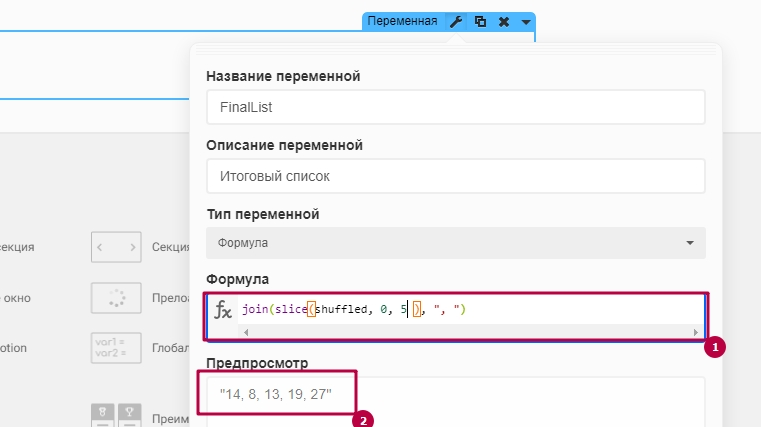Pick the section slider element icon
The height and width of the screenshot is (427, 761).
tap(116, 247)
